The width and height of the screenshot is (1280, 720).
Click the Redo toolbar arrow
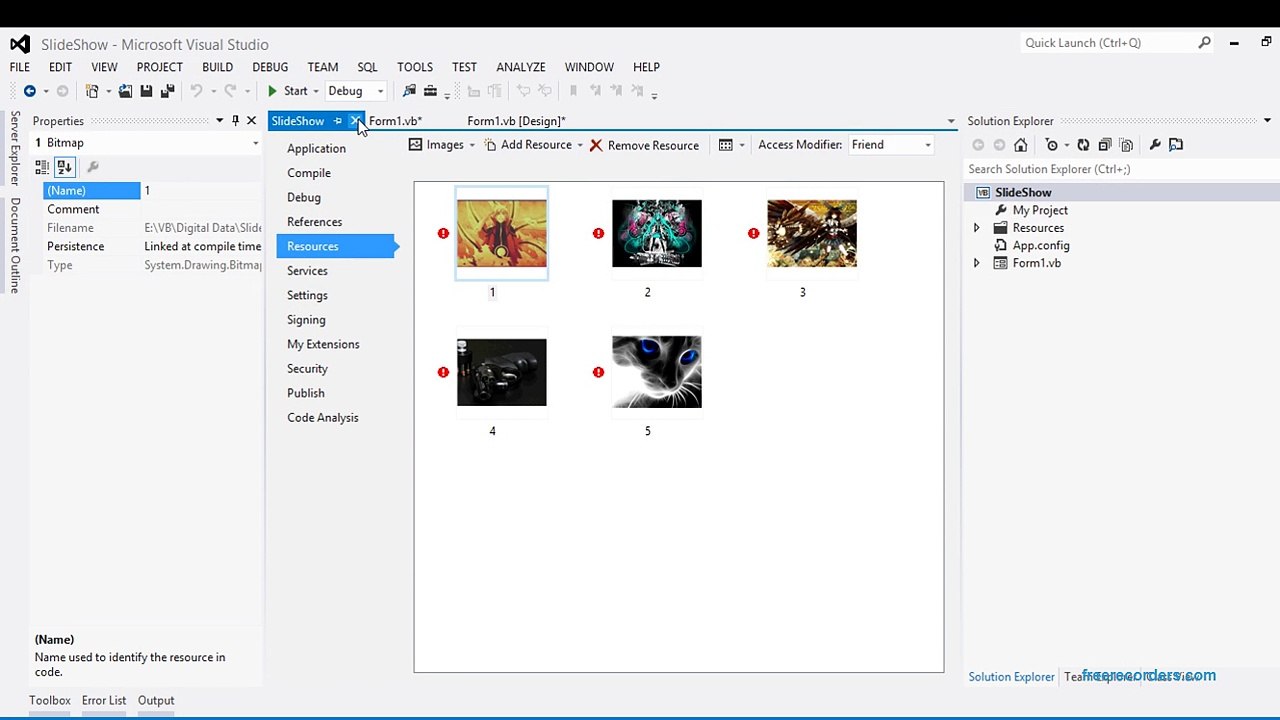tap(230, 91)
